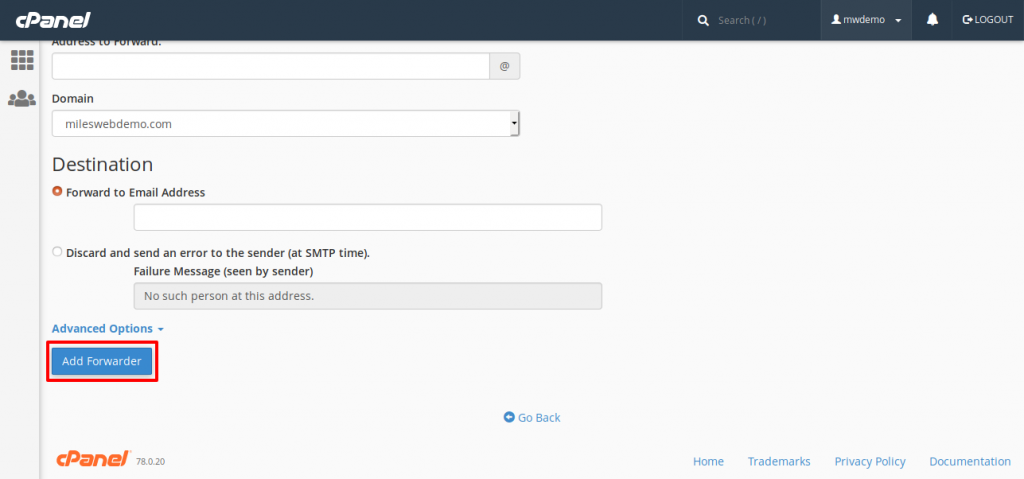This screenshot has width=1024, height=479.
Task: Click the cPanel footer logo
Action: (x=92, y=460)
